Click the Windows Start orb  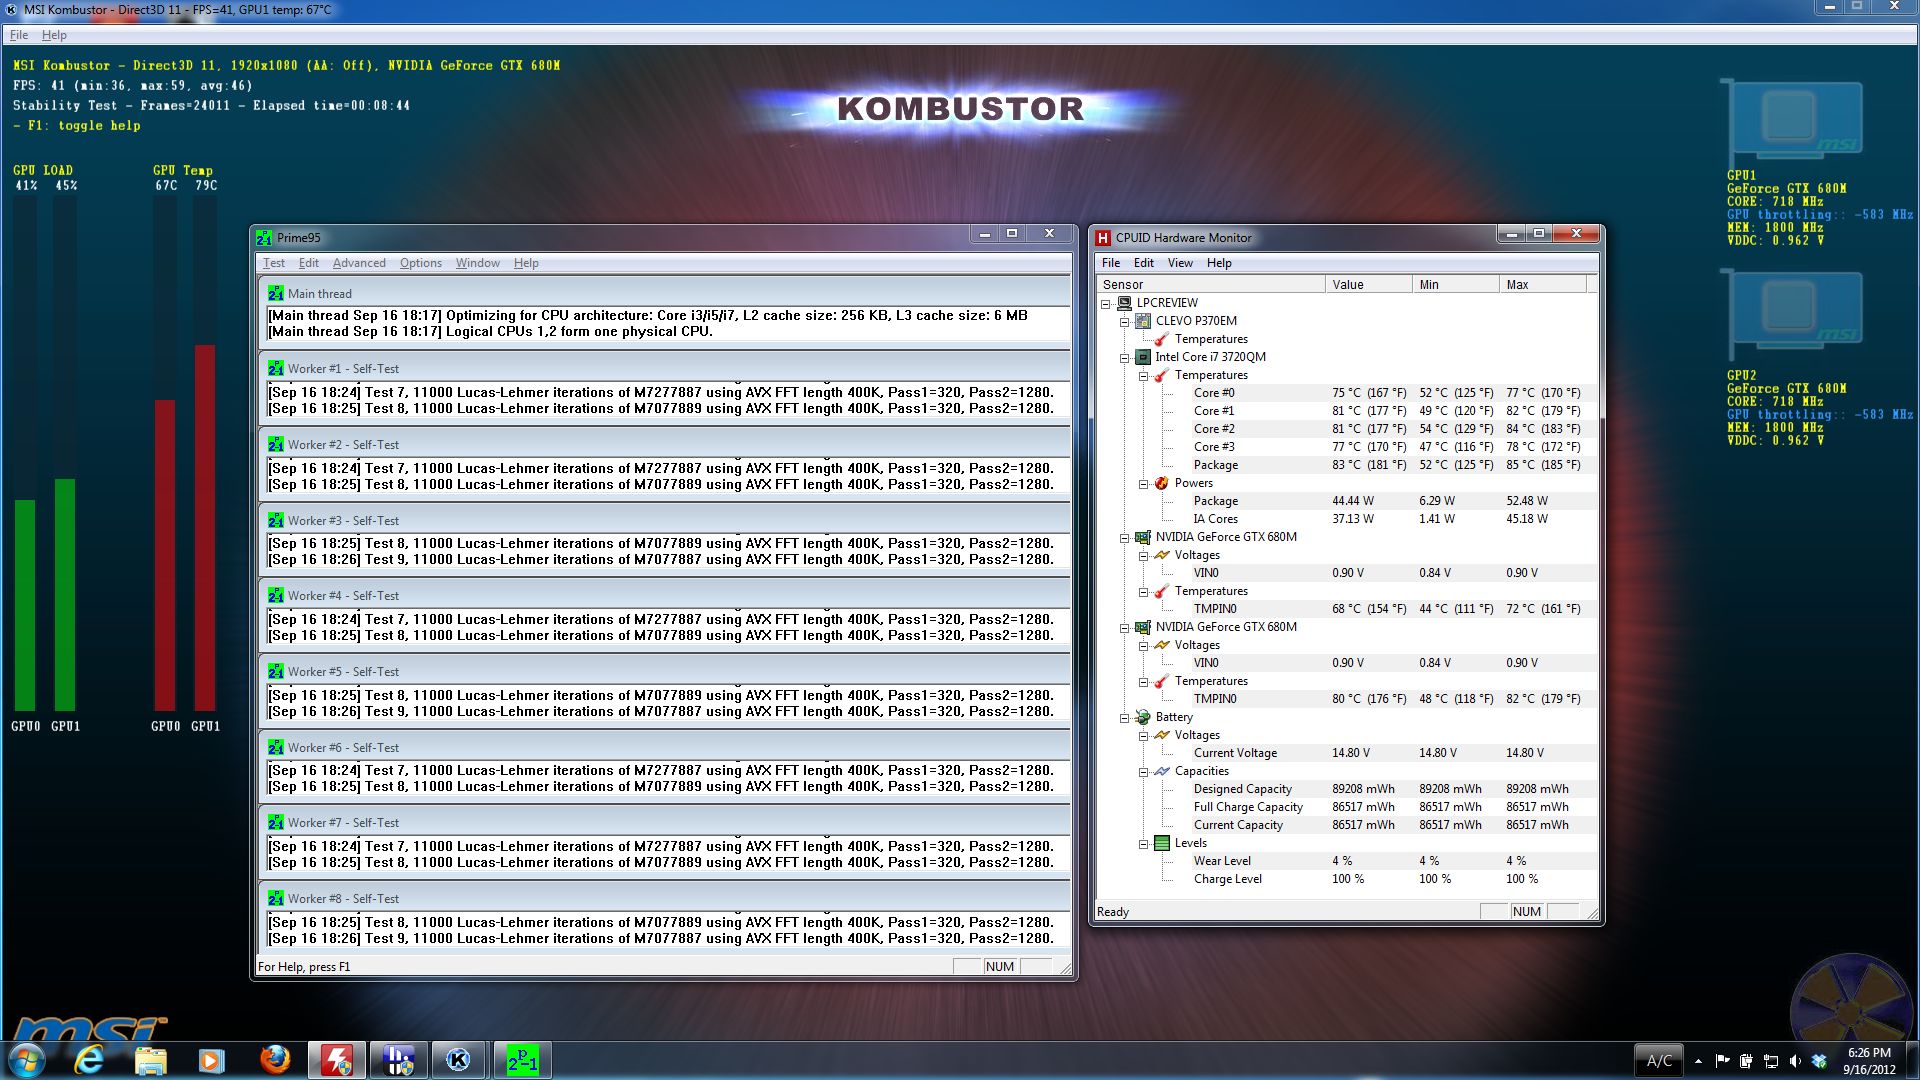pos(27,1060)
